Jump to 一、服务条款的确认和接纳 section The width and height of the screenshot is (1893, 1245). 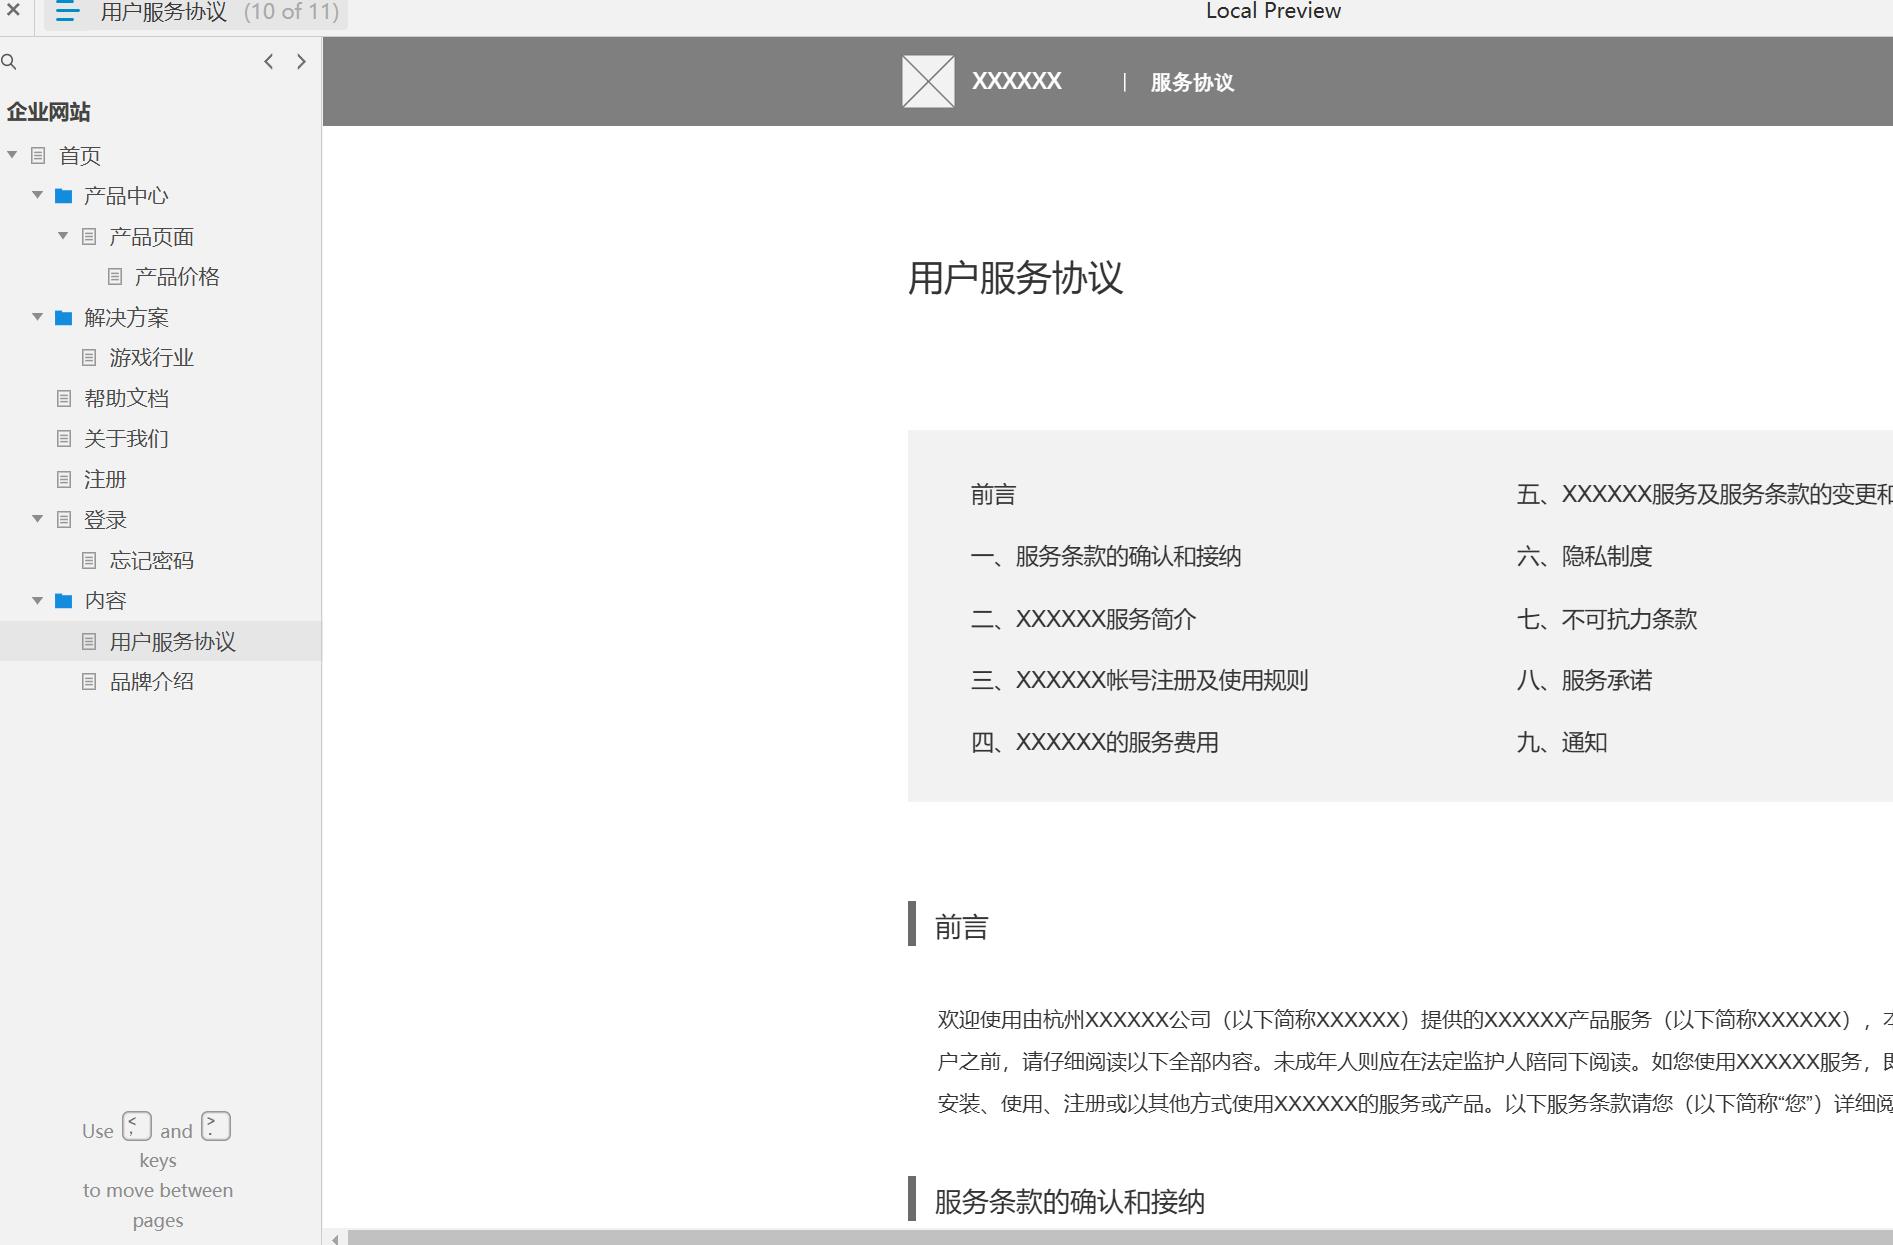[1106, 557]
